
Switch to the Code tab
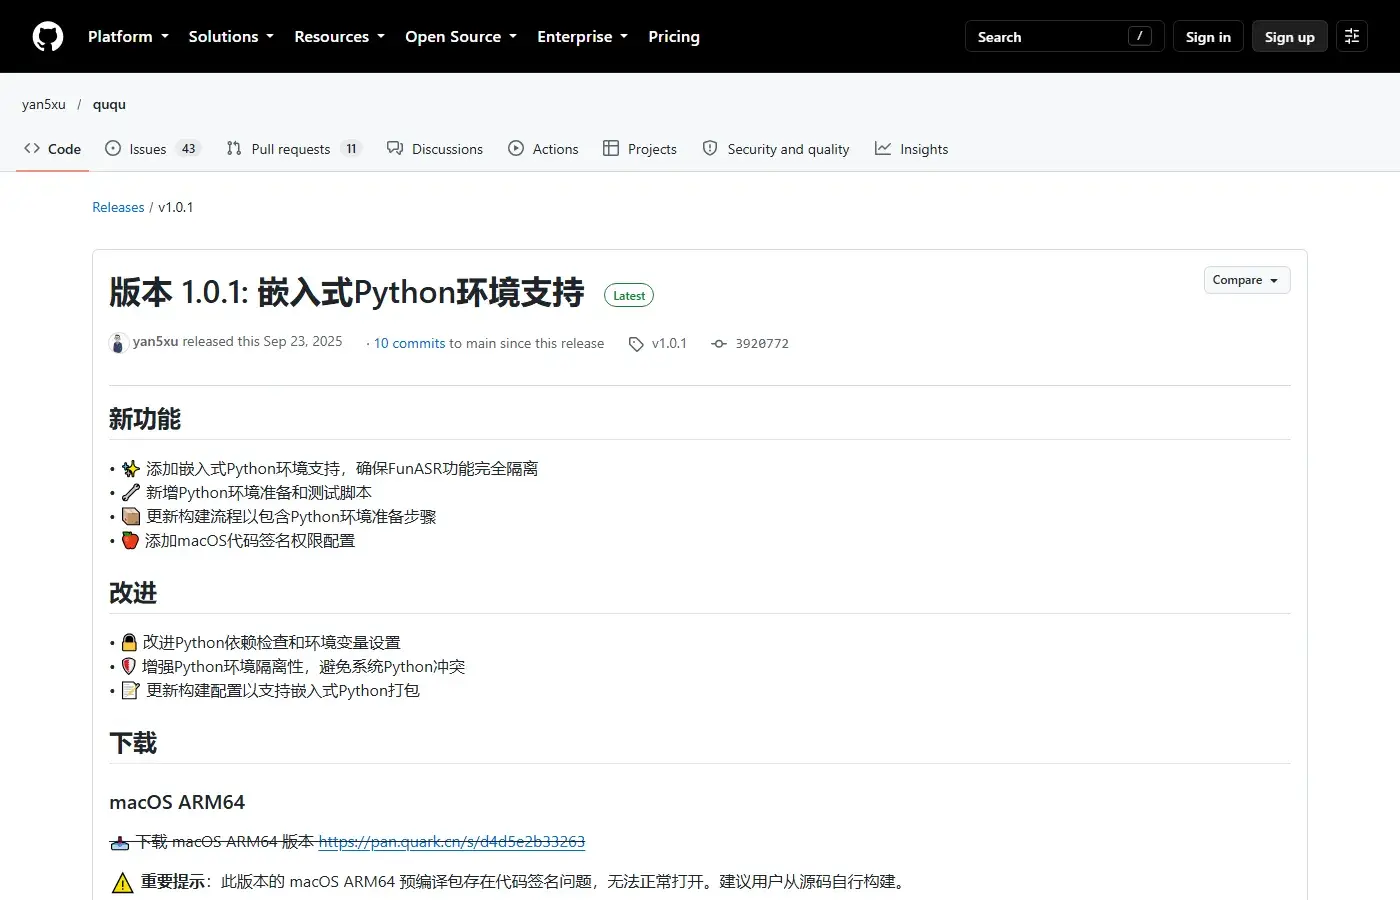point(52,149)
